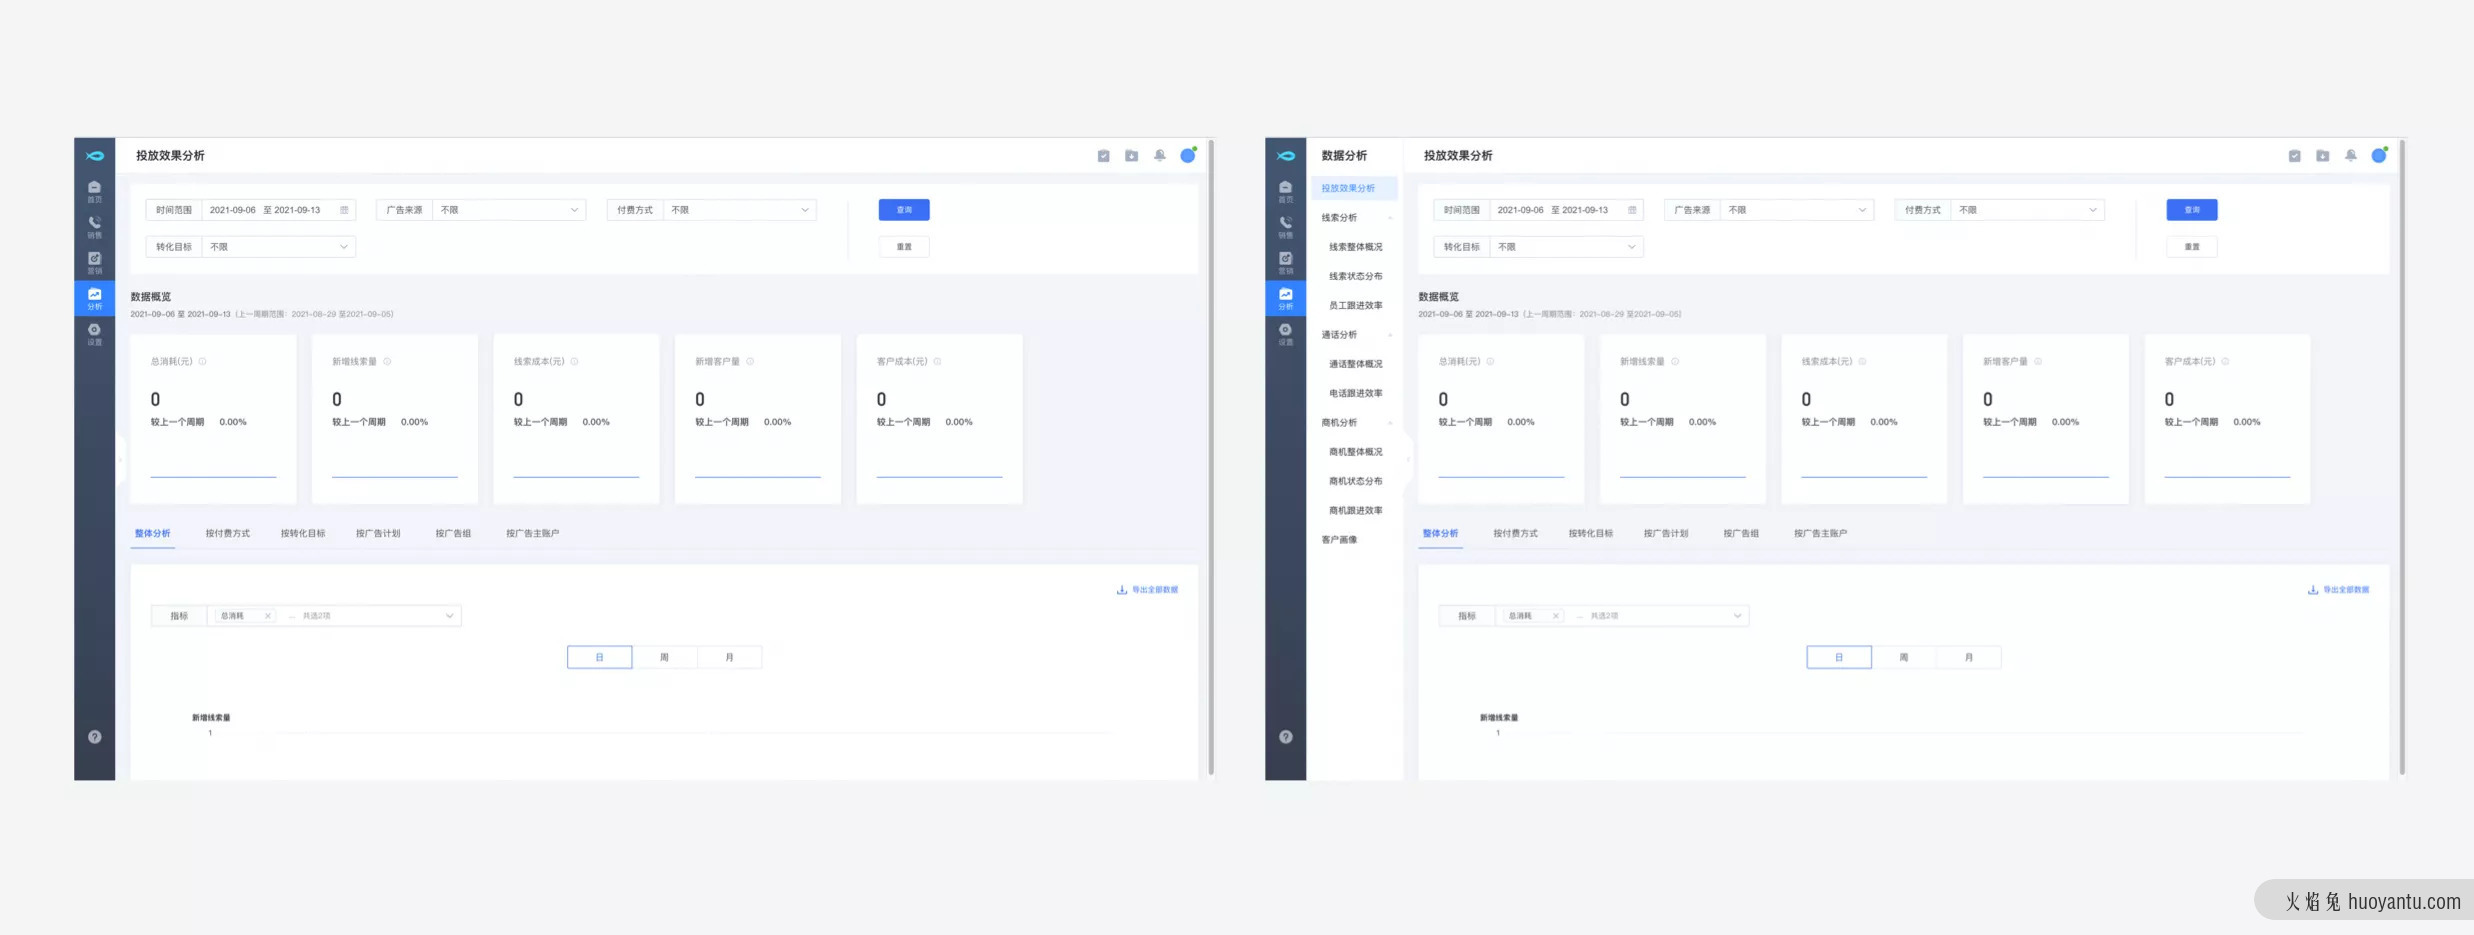Click 重置 button in left window
2474x935 pixels.
904,247
